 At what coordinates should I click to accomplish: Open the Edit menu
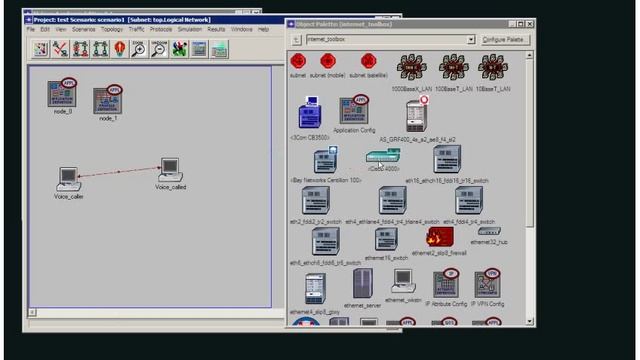point(45,29)
